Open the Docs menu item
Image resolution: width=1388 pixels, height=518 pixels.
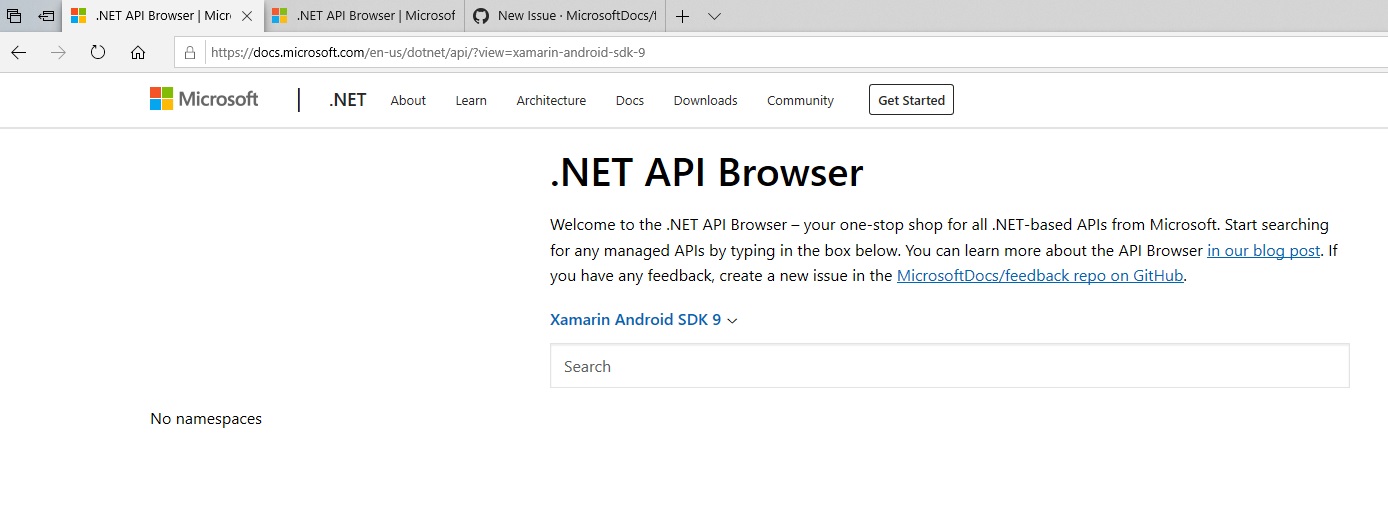(x=630, y=100)
